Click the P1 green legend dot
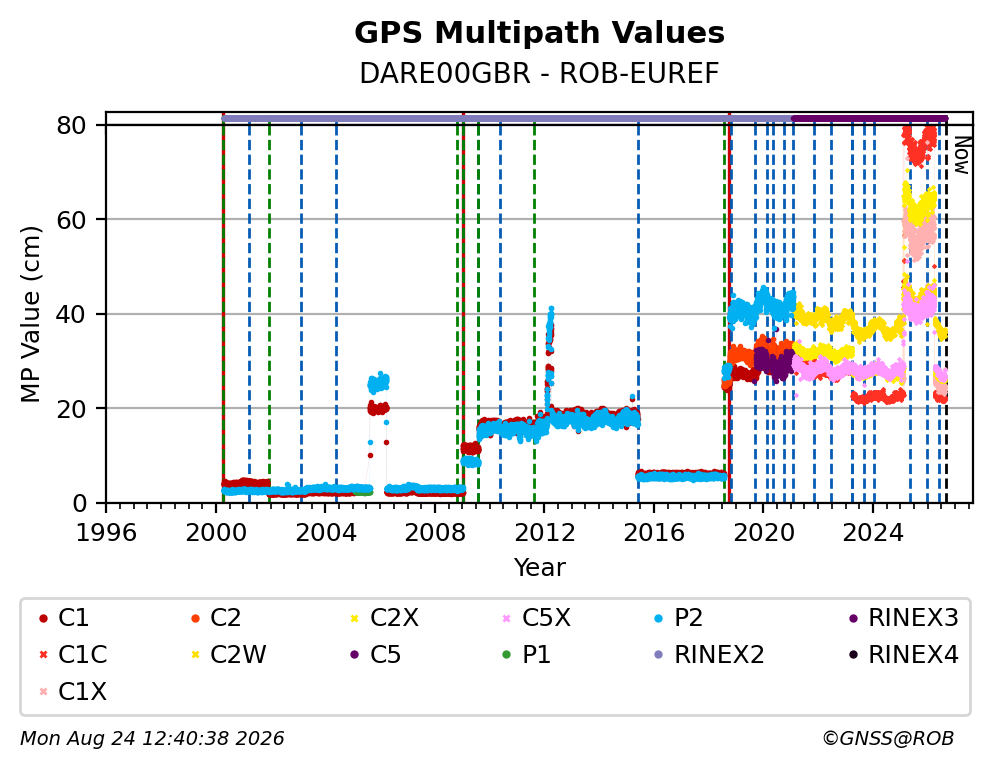This screenshot has width=992, height=769. pos(506,655)
